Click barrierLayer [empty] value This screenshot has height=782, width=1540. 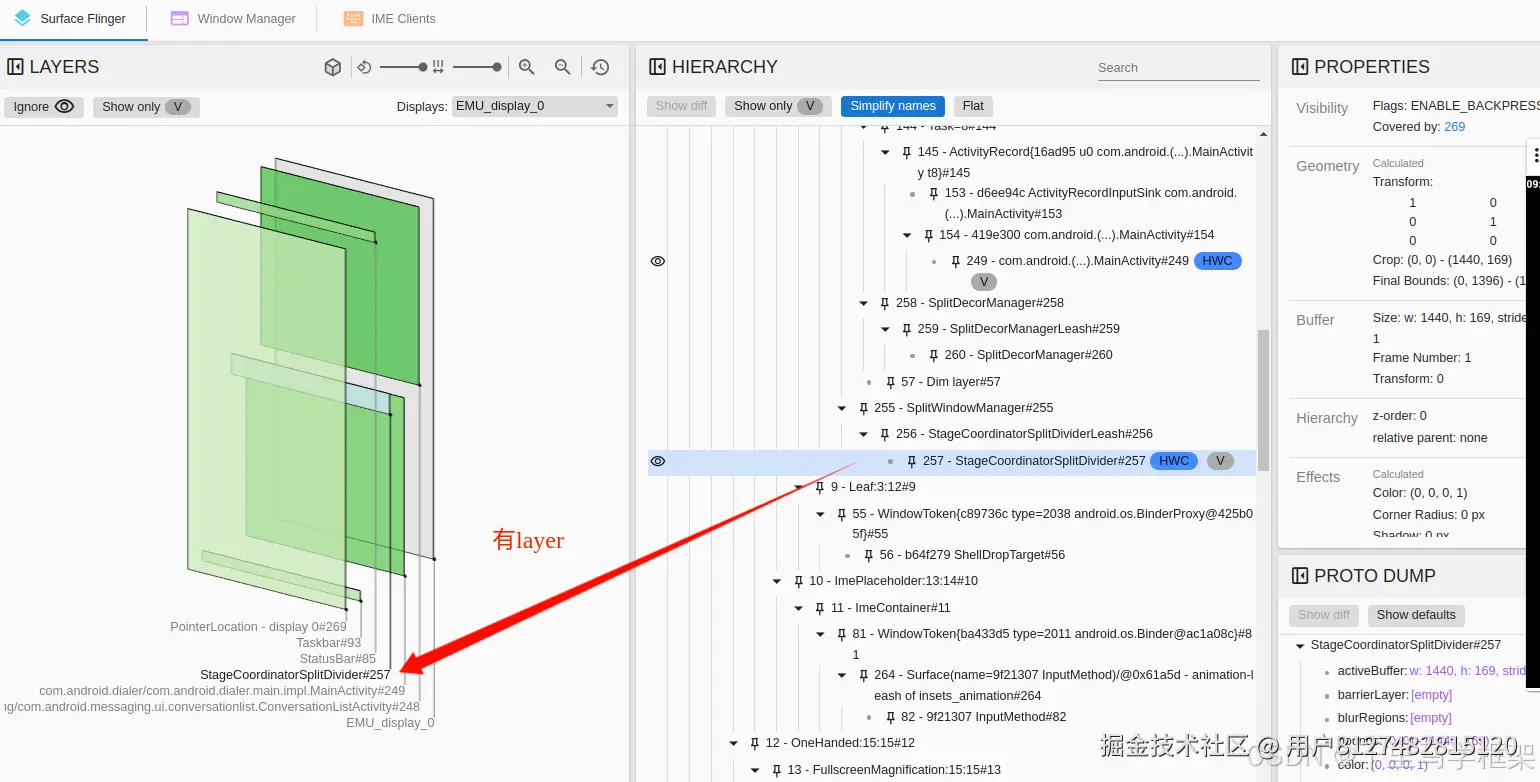(1431, 695)
